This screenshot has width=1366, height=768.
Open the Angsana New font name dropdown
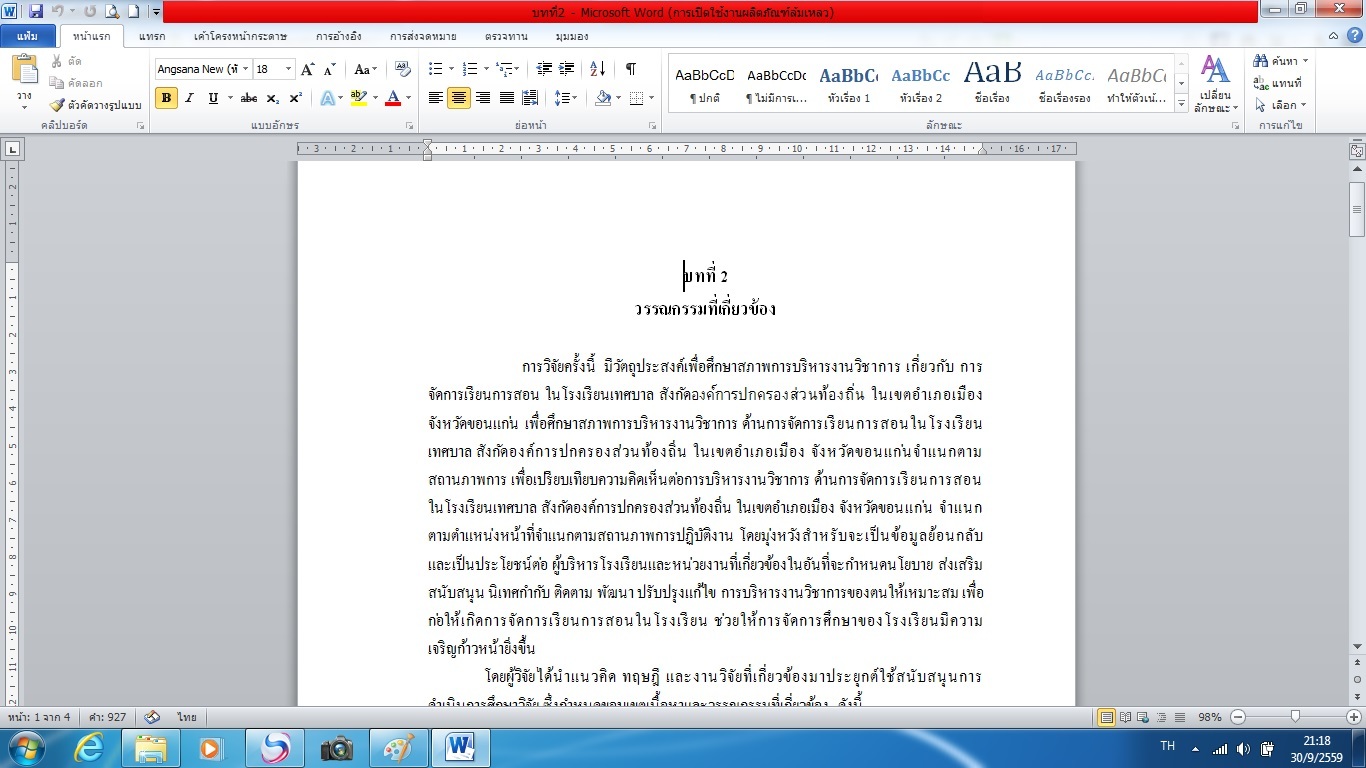coord(245,69)
